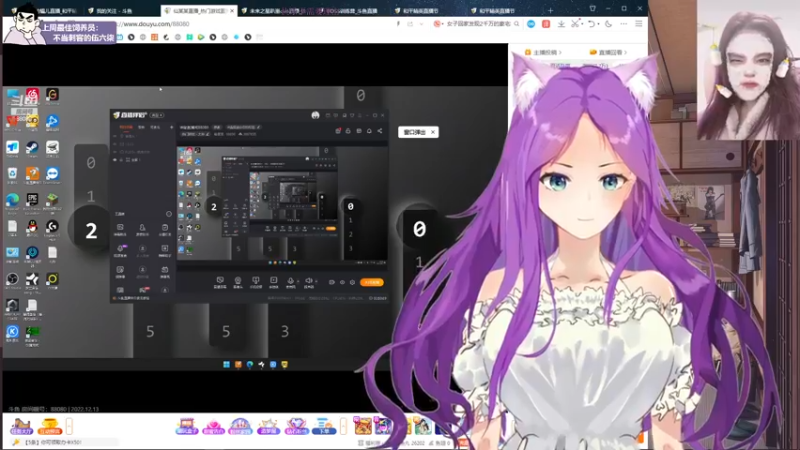Viewport: 800px width, 450px height.
Task: Click the webcam face thumbnail
Action: (748, 70)
